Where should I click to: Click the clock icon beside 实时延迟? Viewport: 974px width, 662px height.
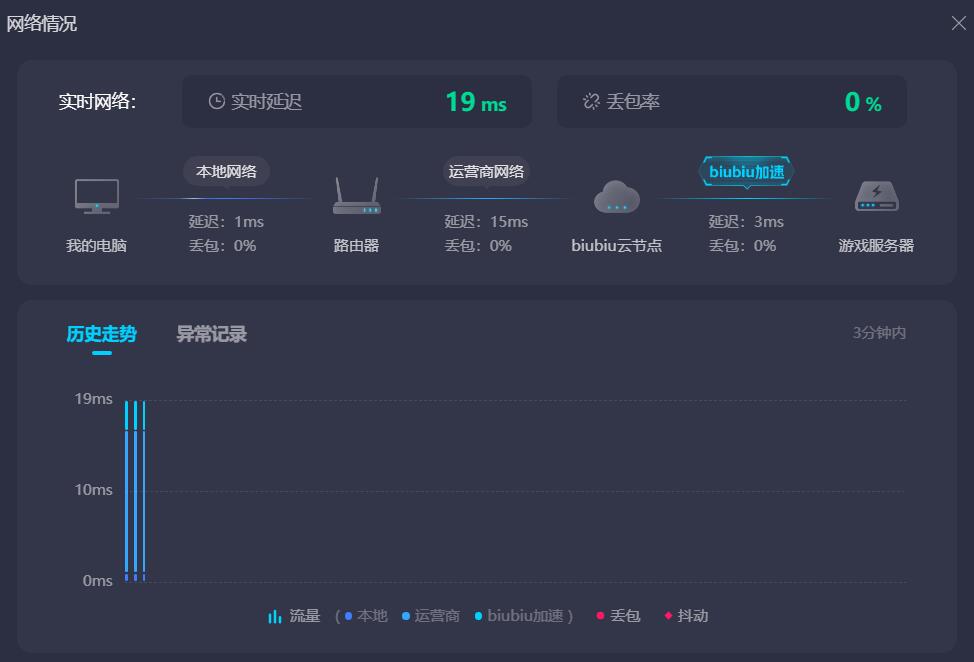pyautogui.click(x=216, y=101)
